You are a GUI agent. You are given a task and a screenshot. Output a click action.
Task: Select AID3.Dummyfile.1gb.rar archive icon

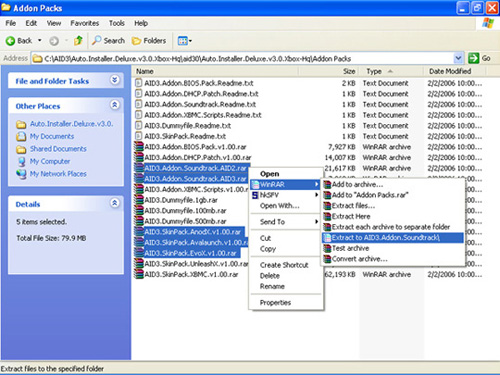pyautogui.click(x=139, y=200)
